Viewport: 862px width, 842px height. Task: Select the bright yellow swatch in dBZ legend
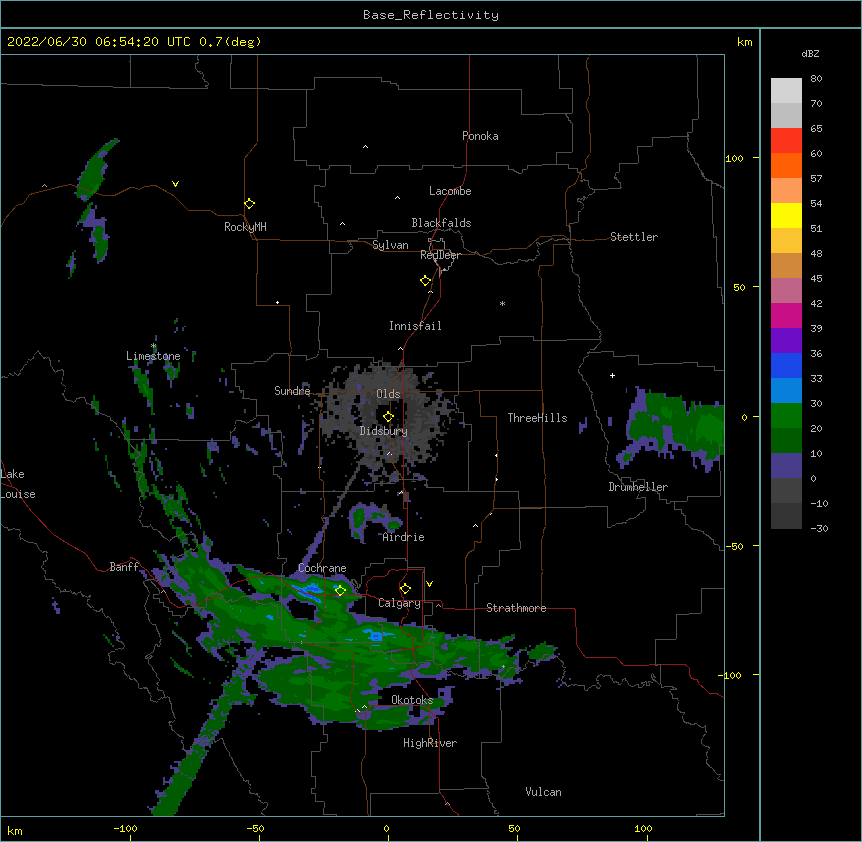(x=786, y=216)
